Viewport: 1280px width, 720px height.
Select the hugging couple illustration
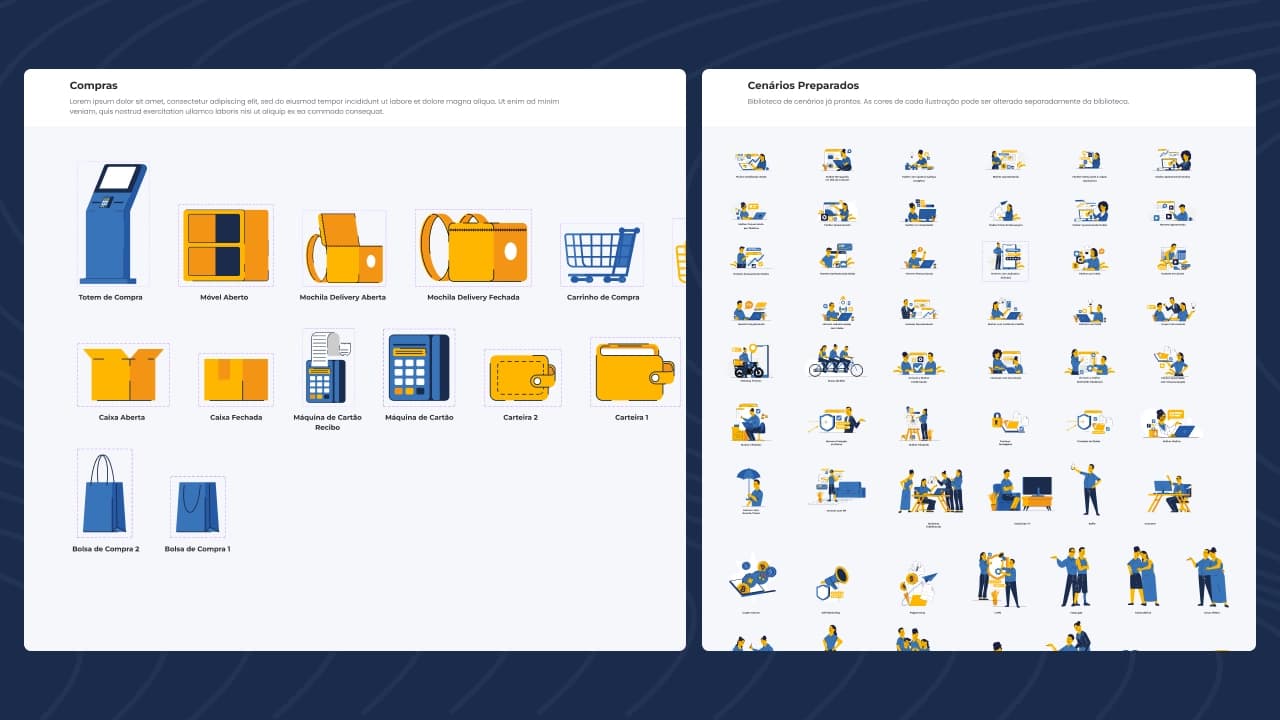tap(1141, 577)
